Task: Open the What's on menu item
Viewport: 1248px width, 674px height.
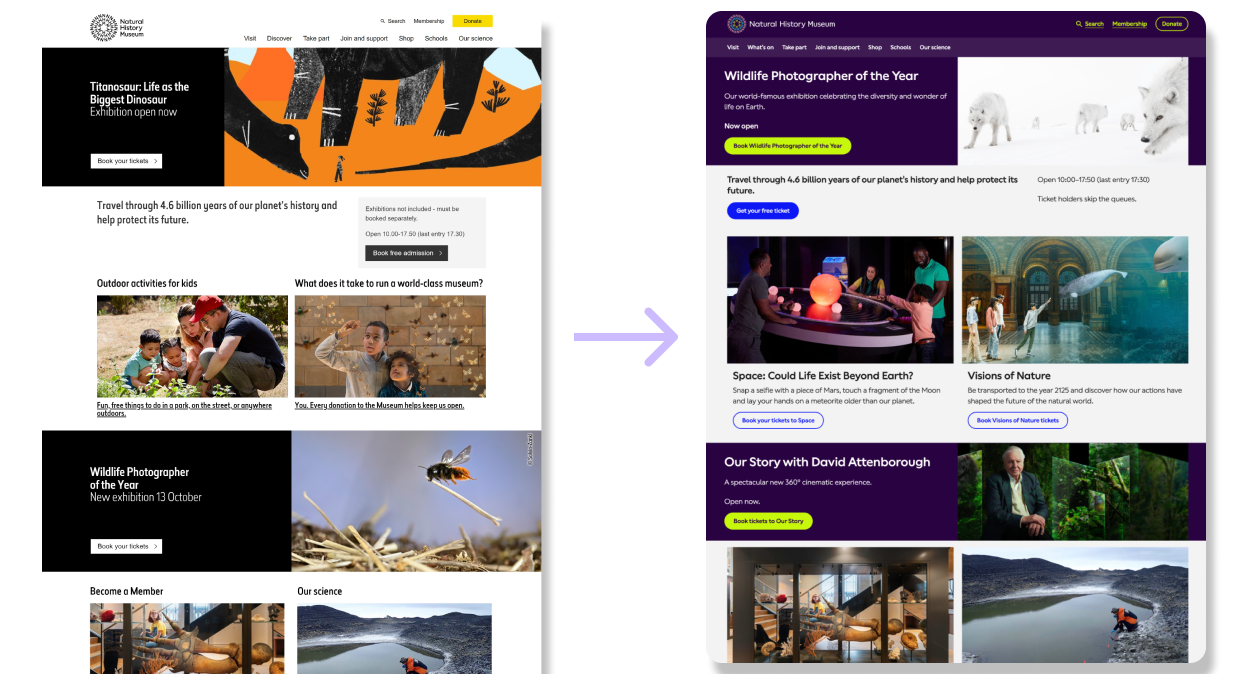Action: coord(760,47)
